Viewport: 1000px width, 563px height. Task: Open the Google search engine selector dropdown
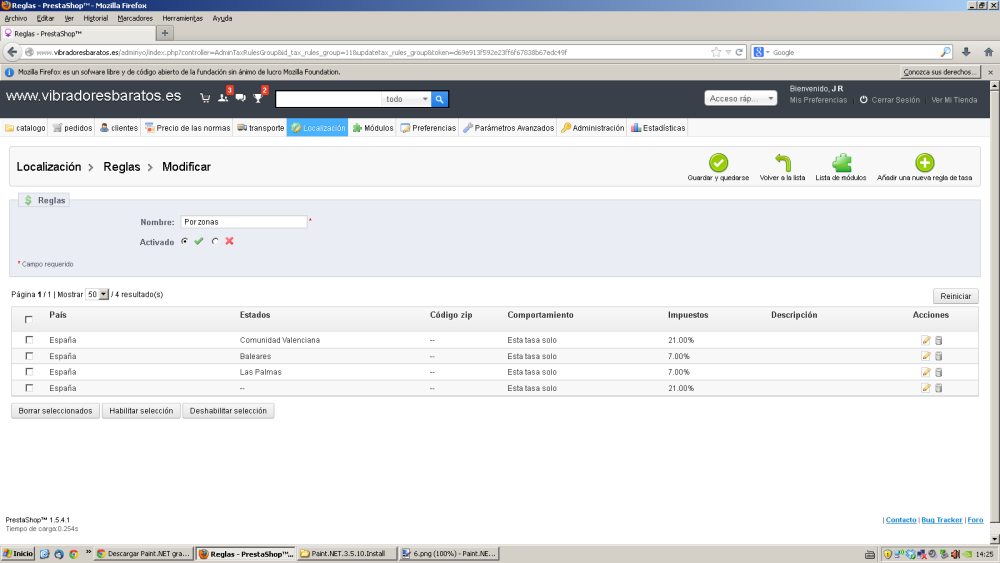point(762,52)
